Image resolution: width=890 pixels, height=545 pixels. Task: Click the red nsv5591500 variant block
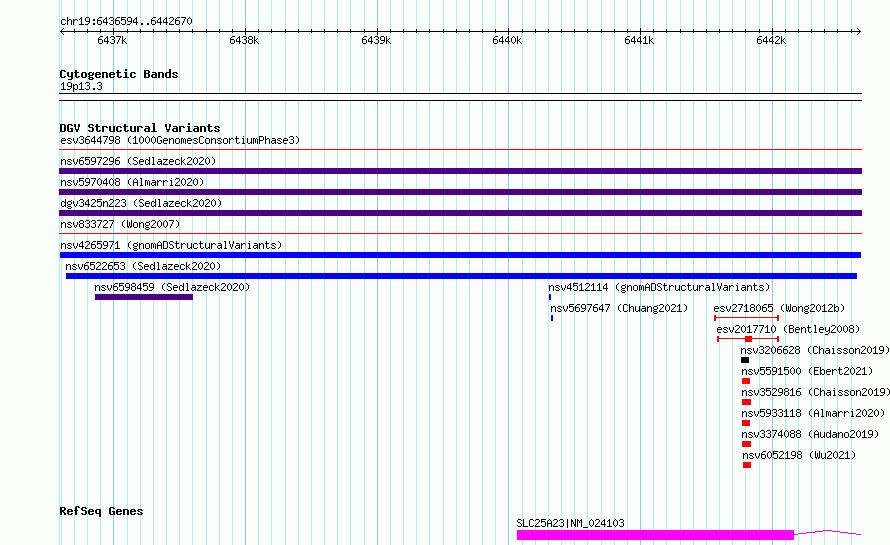(x=746, y=381)
